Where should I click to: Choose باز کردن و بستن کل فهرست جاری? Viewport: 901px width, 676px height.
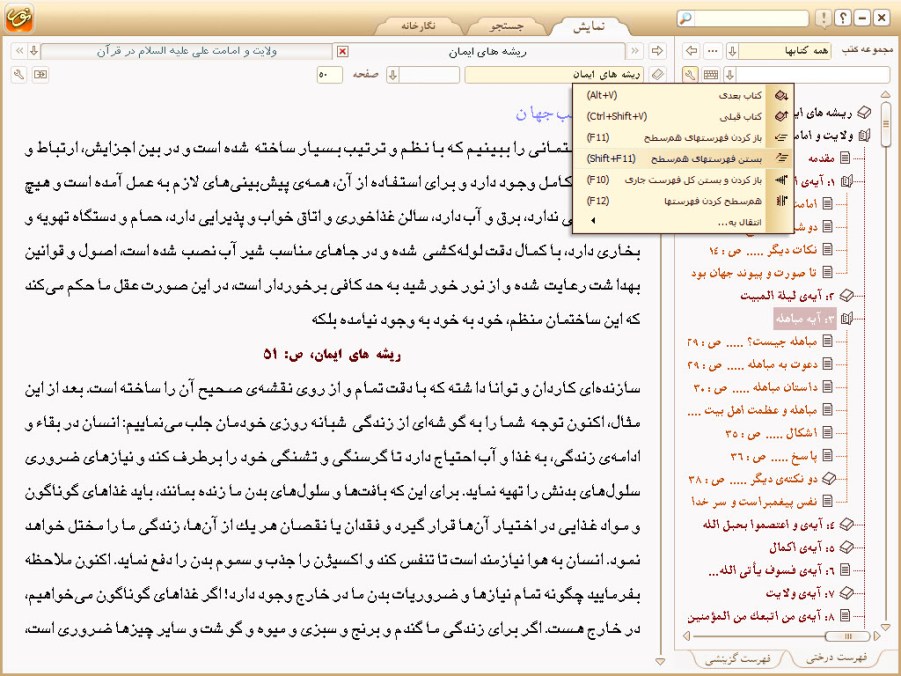tap(684, 180)
